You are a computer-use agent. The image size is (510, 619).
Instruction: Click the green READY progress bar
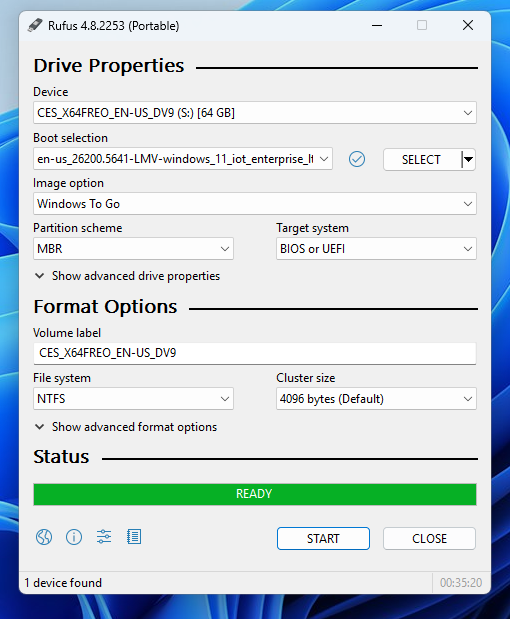(255, 494)
